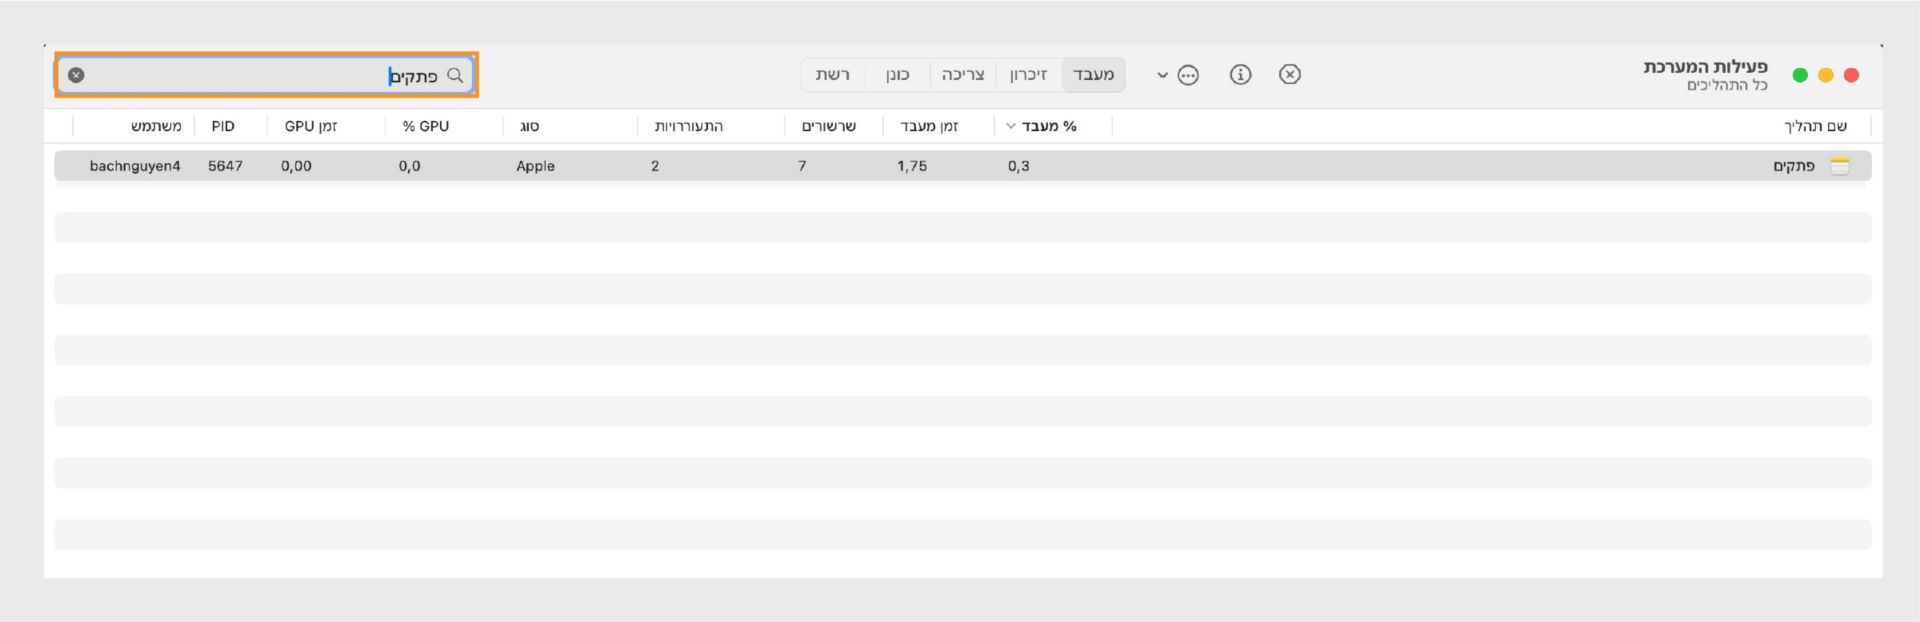
Task: Click the stop process X icon
Action: (x=1290, y=75)
